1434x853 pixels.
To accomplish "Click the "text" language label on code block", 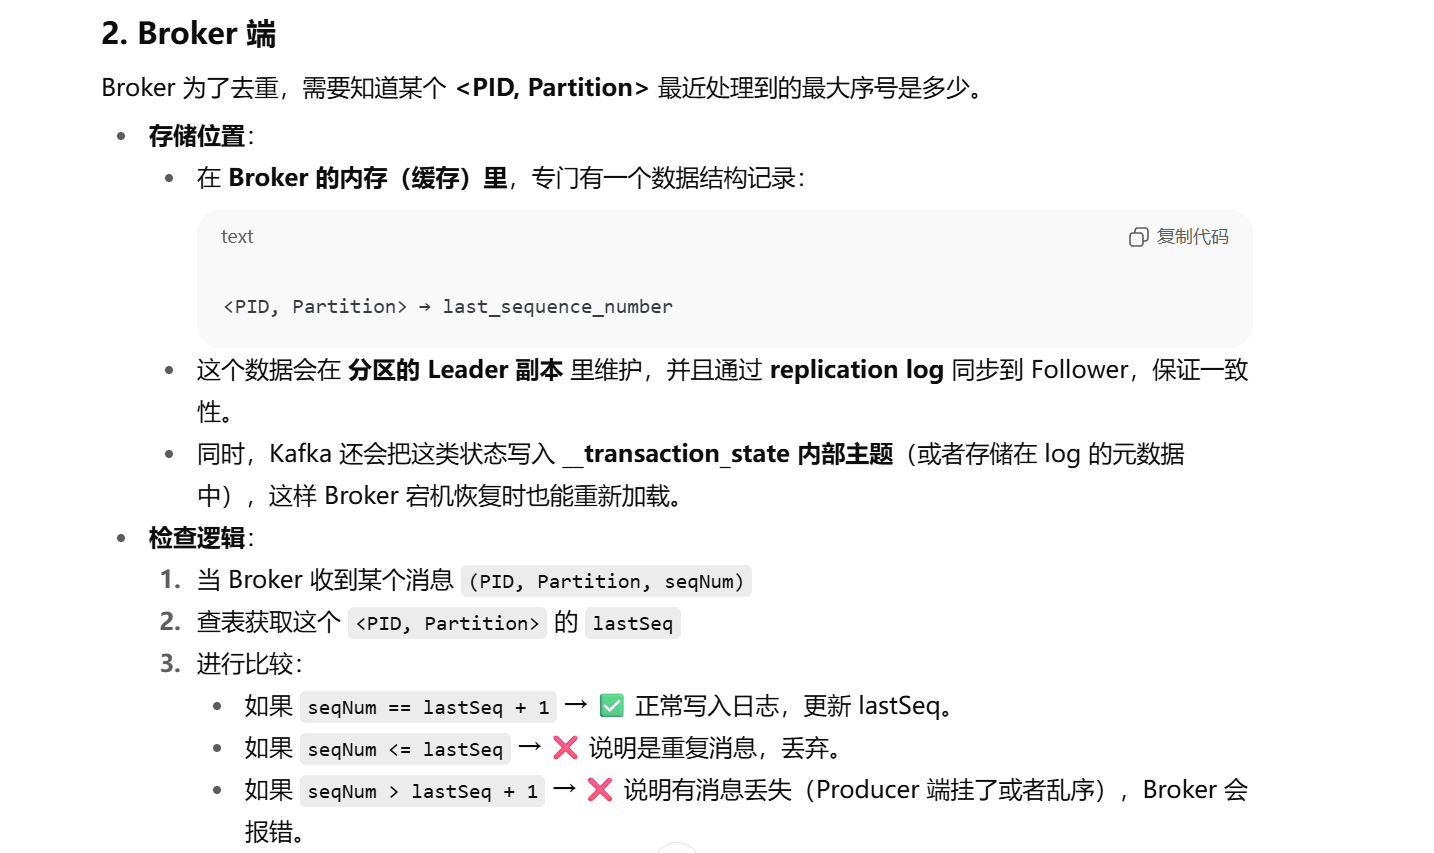I will coord(237,237).
